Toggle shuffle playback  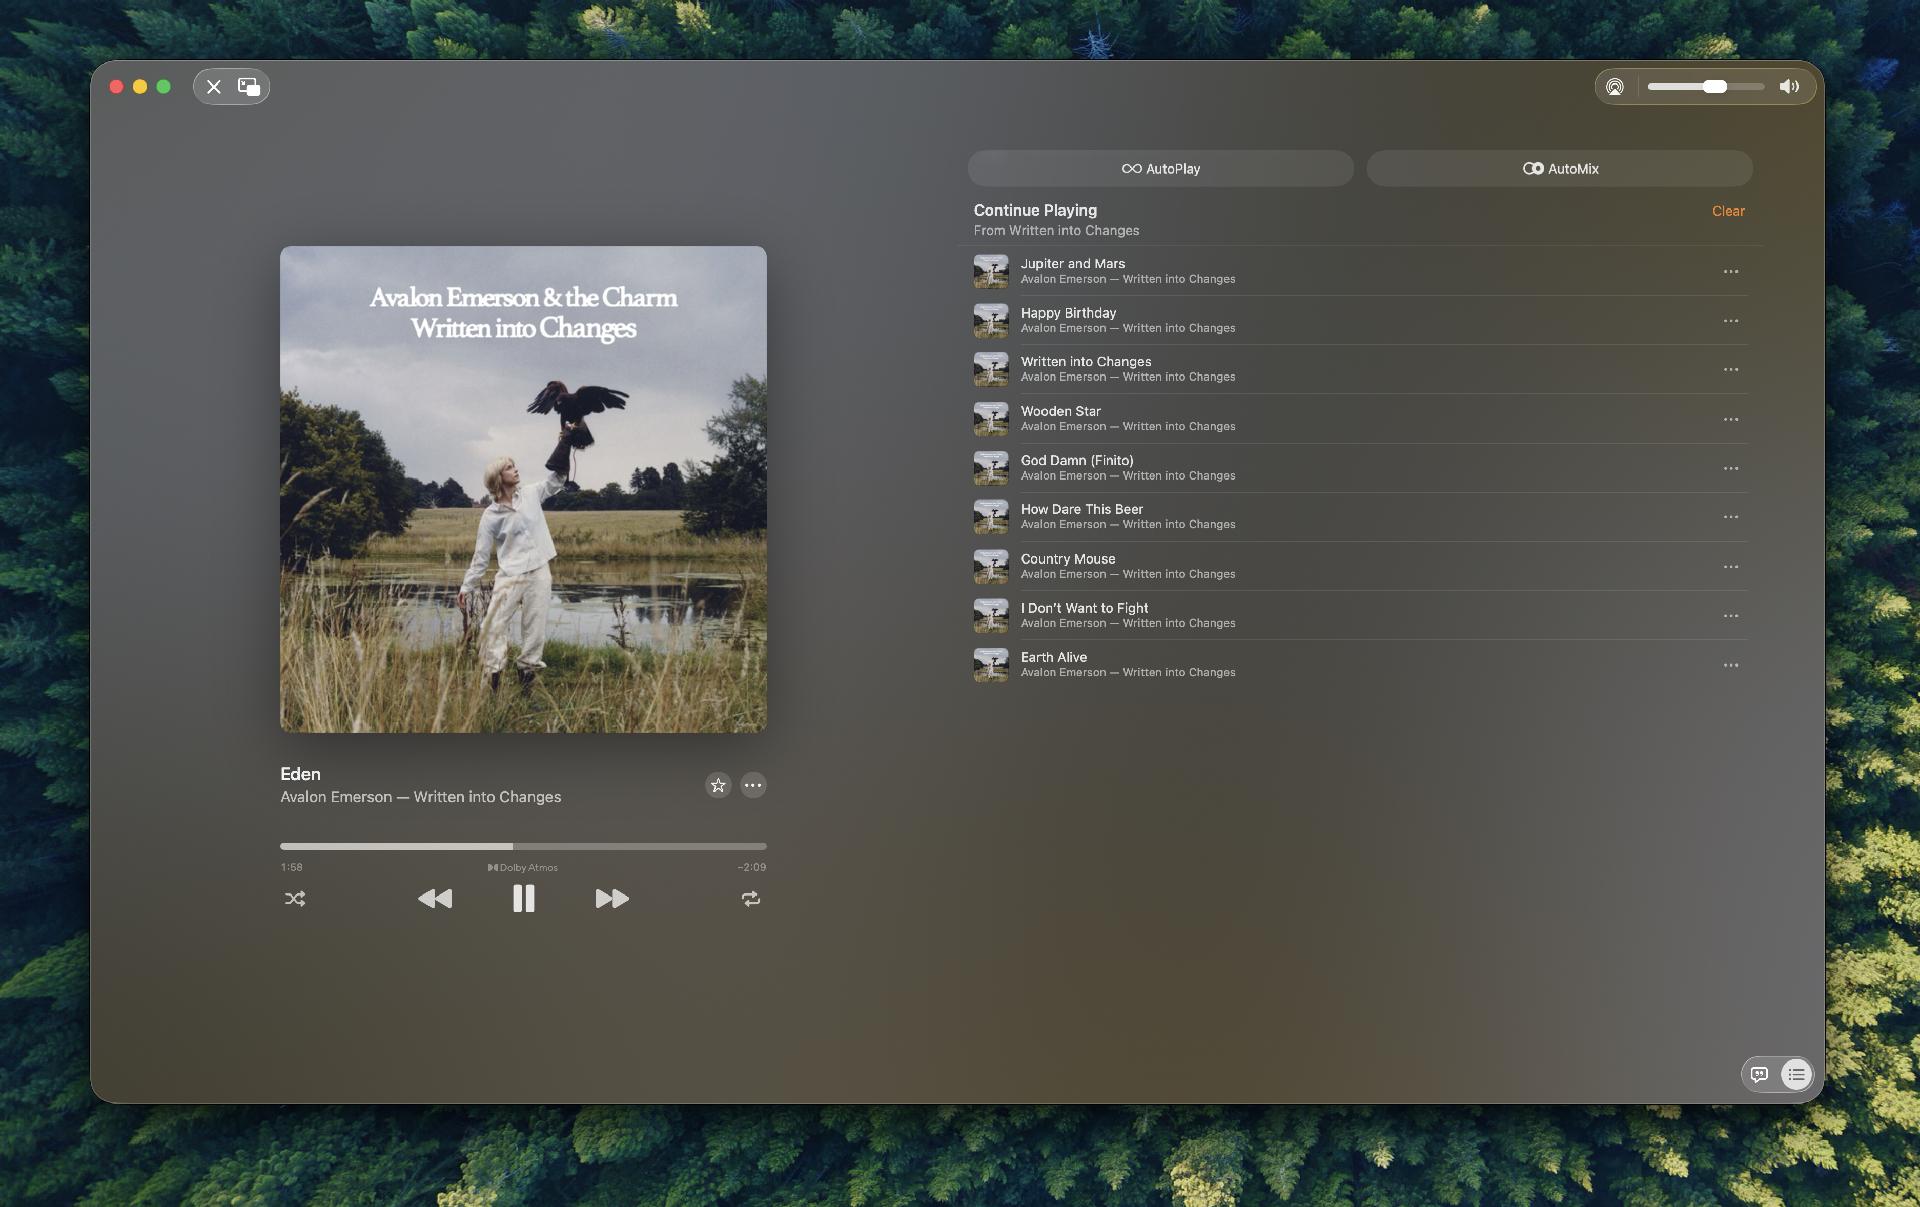click(x=295, y=899)
